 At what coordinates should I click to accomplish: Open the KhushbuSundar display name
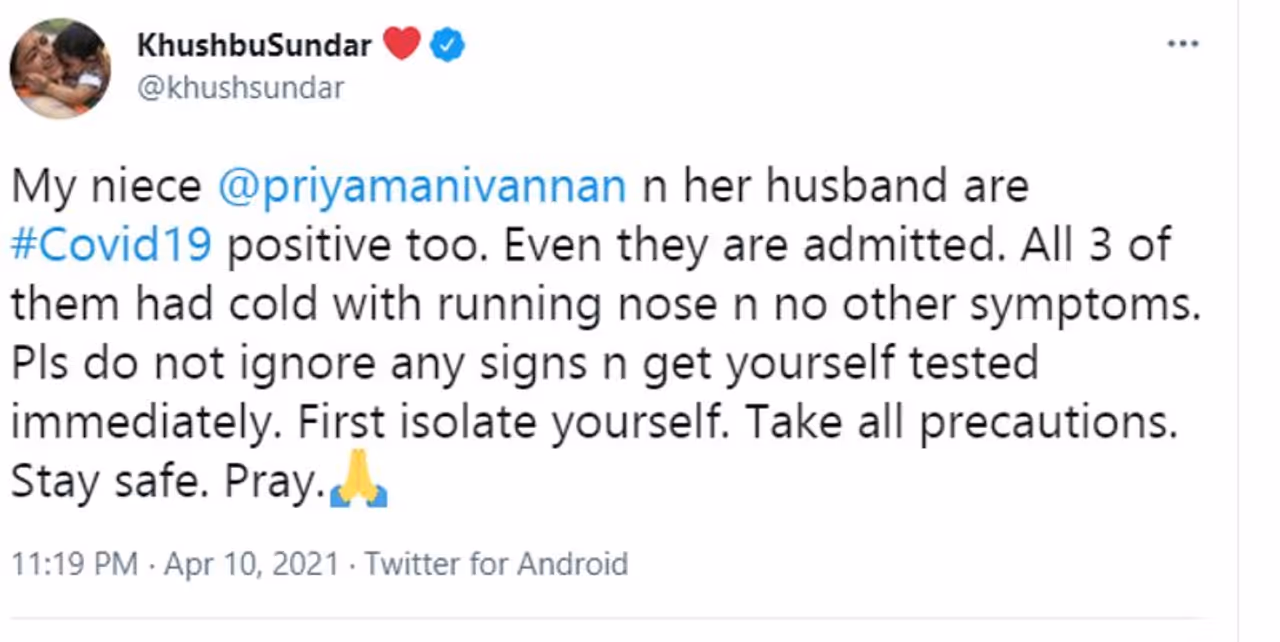click(254, 46)
